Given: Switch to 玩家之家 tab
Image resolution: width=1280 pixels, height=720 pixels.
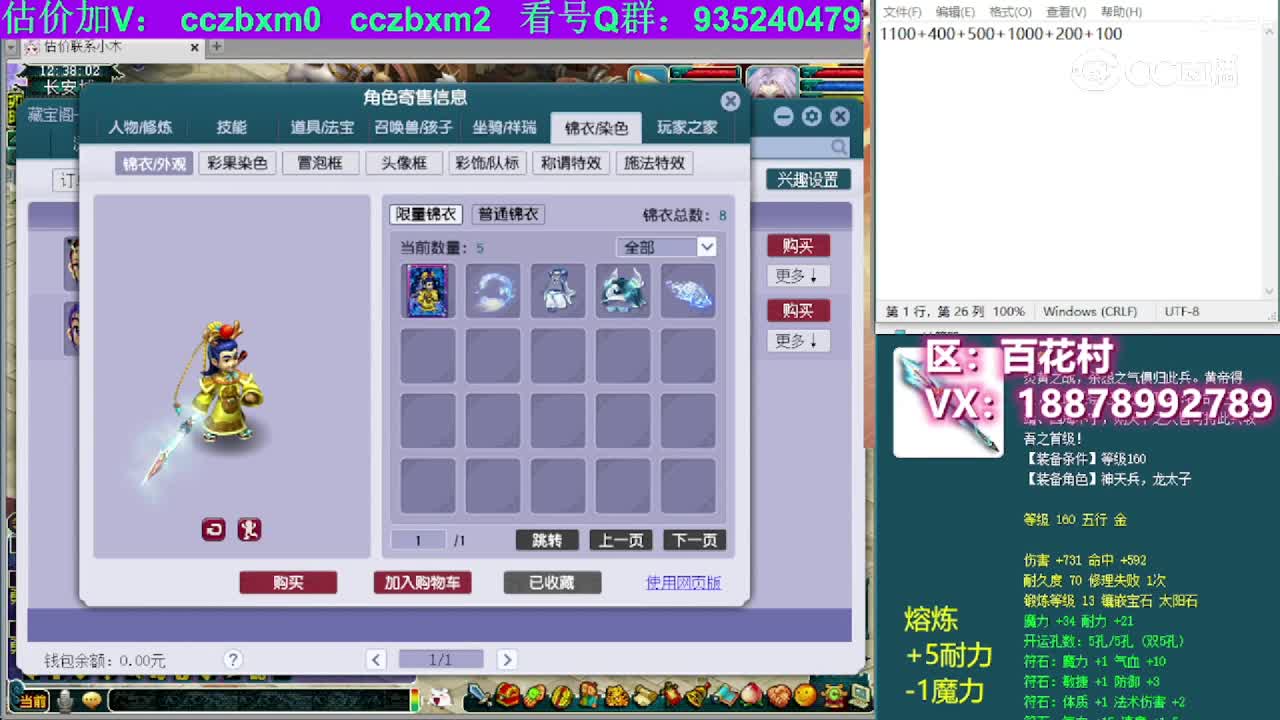Looking at the screenshot, I should click(687, 127).
